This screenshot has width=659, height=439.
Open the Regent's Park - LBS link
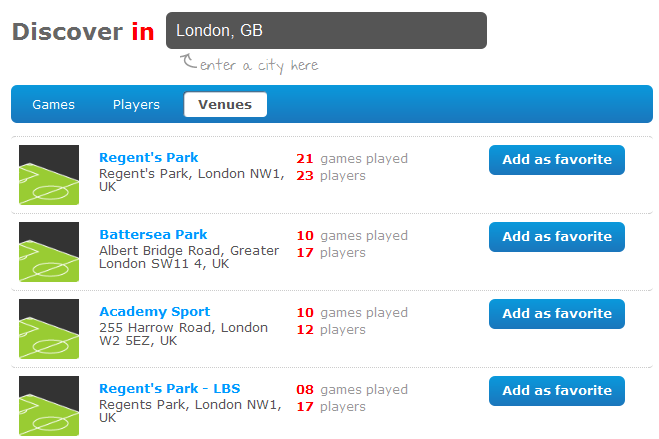(x=169, y=389)
